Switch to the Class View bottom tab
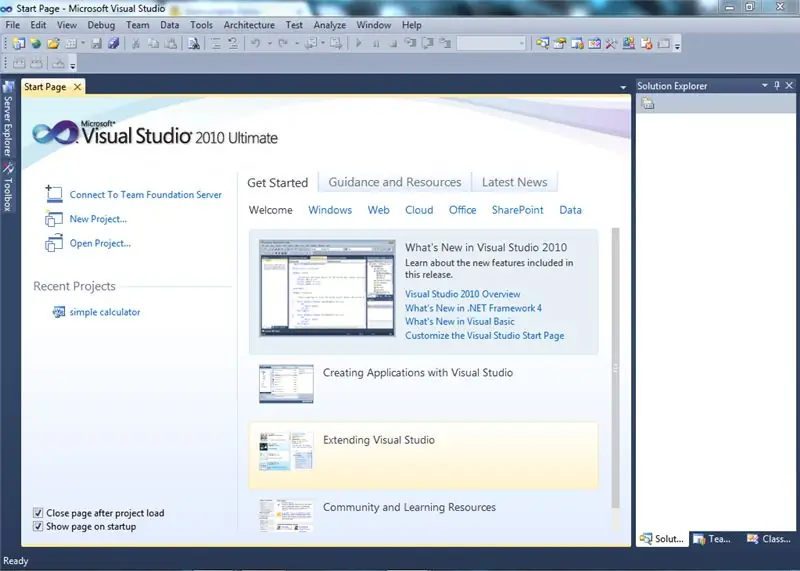Screen dimensions: 800x571 pyautogui.click(x=768, y=538)
